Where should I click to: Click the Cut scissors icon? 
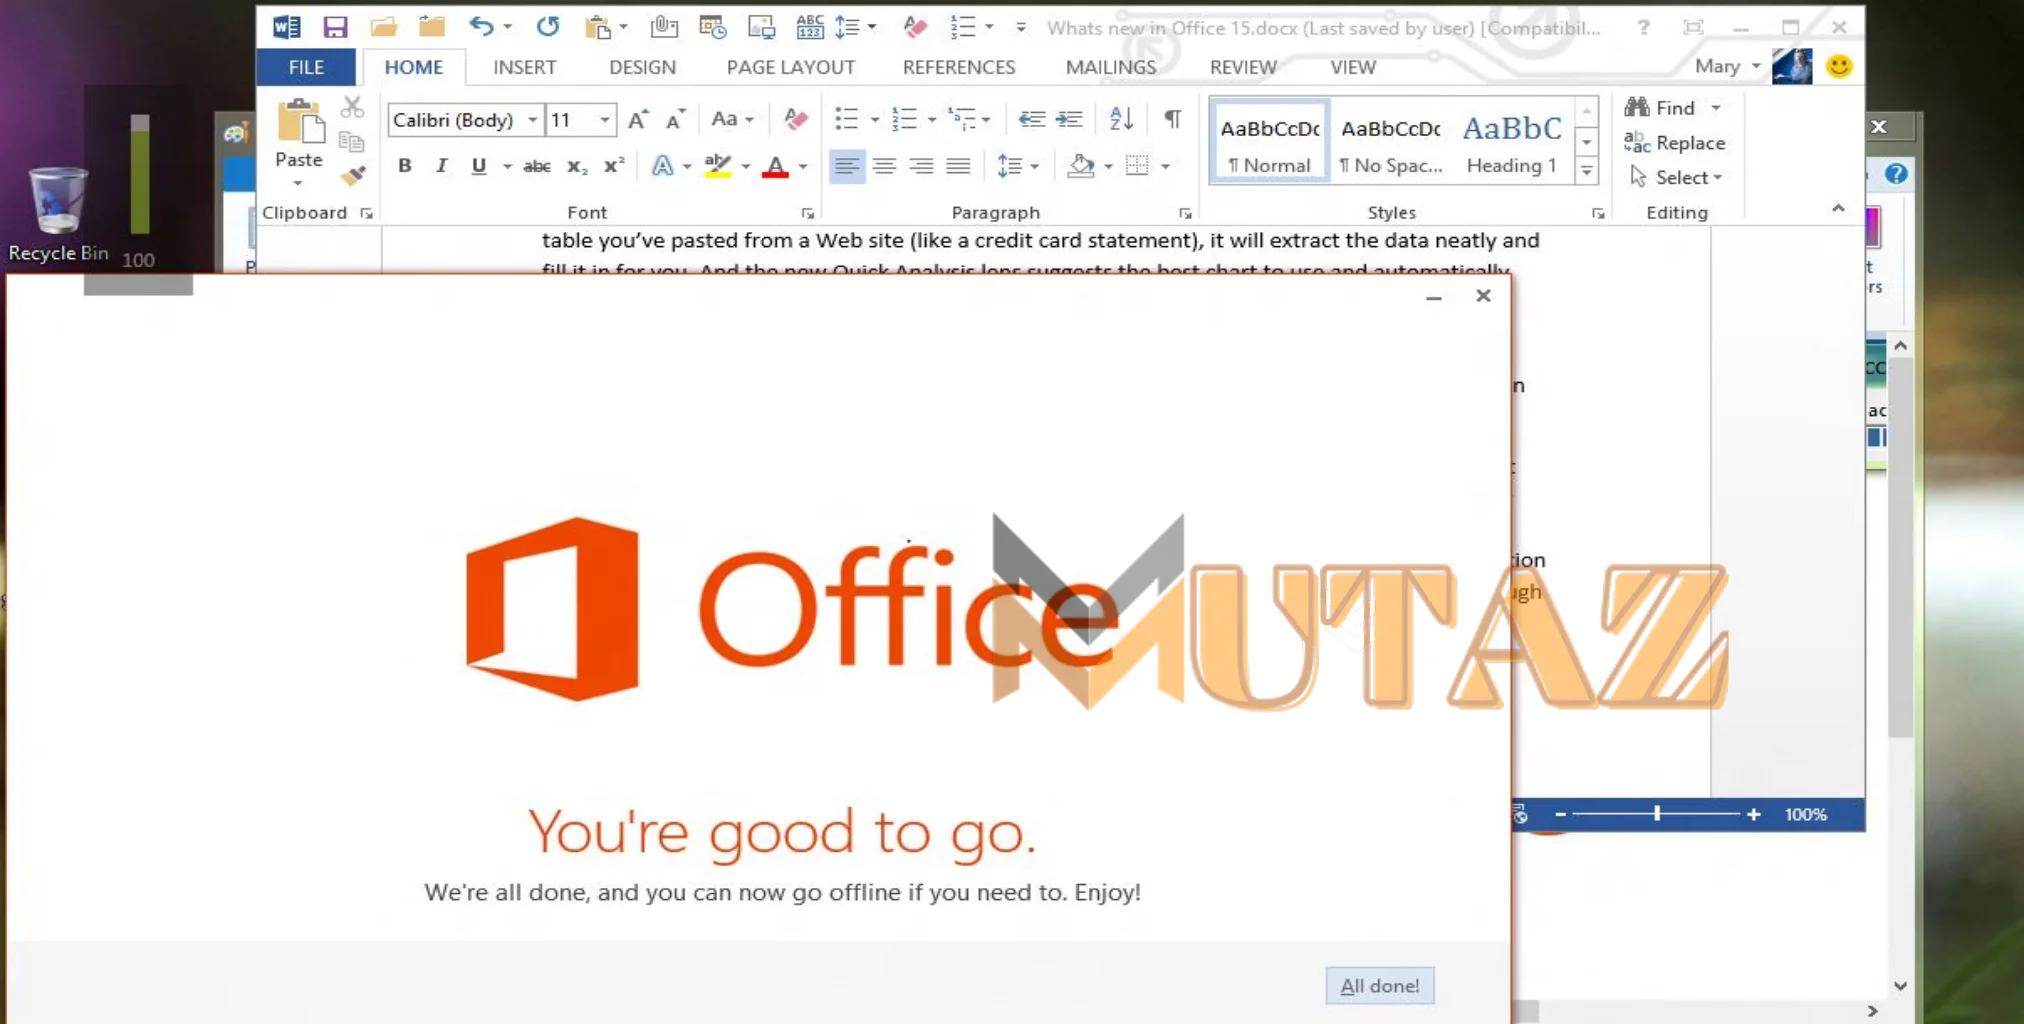click(x=352, y=107)
